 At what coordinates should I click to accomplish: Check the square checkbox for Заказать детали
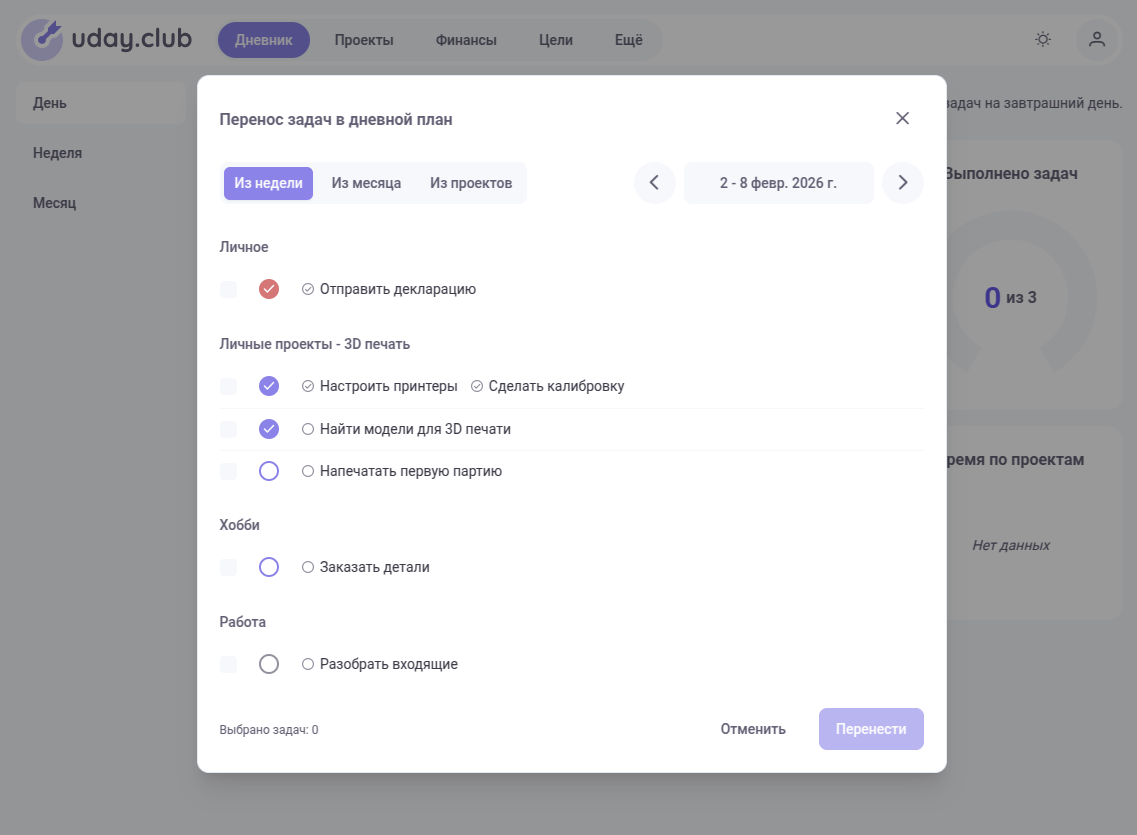(228, 567)
